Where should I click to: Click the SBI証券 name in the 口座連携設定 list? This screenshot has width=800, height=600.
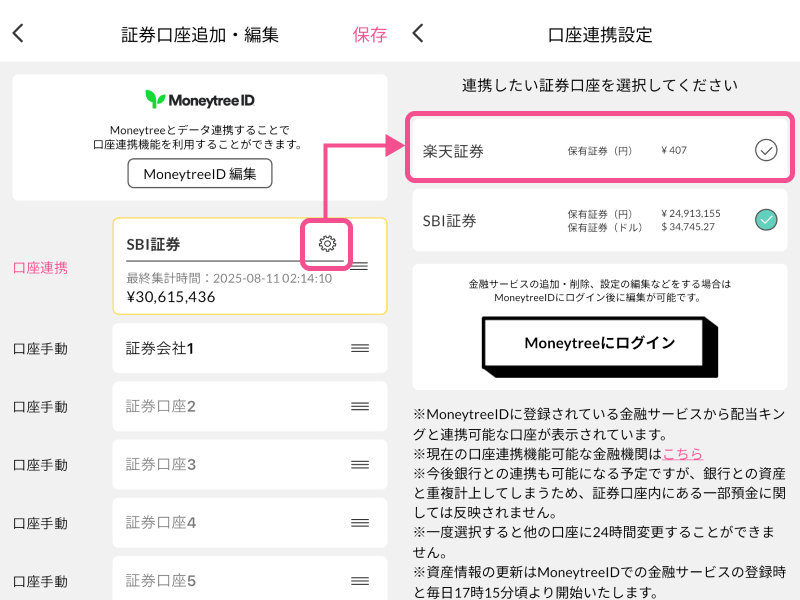tap(449, 220)
